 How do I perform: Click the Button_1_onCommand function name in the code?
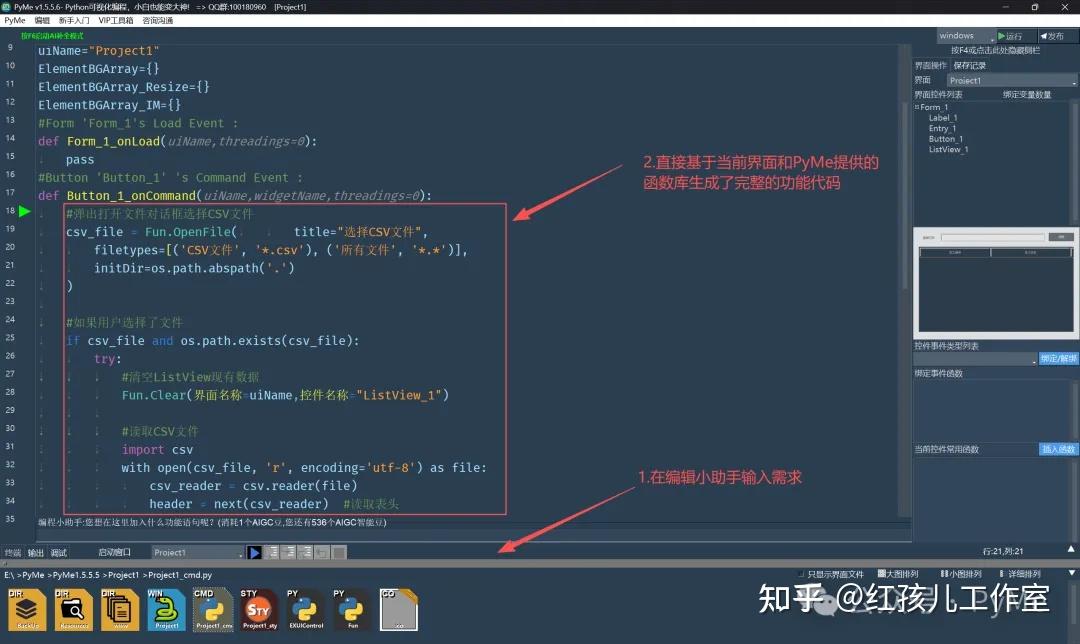point(131,196)
